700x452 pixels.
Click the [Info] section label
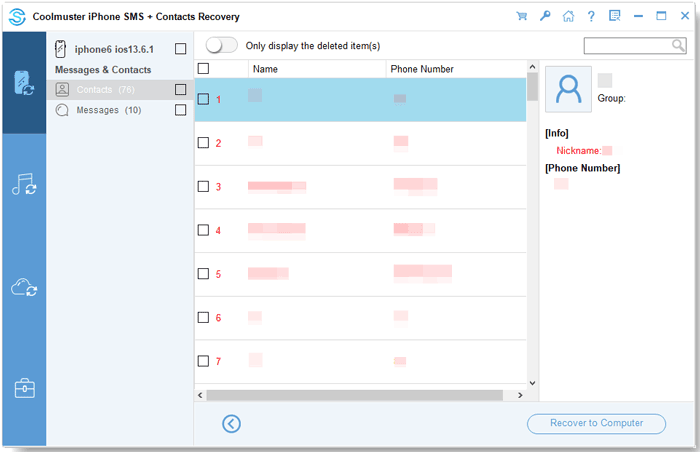[556, 133]
